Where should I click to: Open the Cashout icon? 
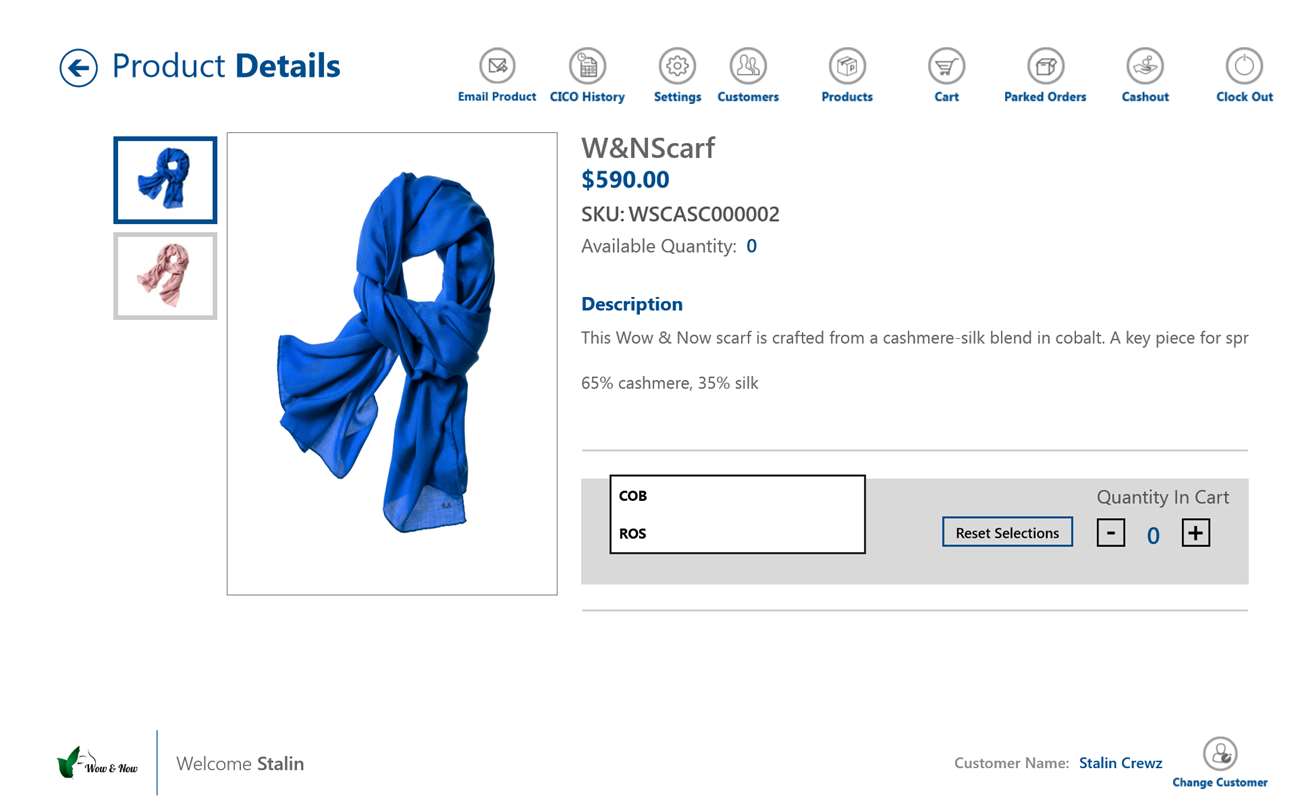click(x=1145, y=66)
